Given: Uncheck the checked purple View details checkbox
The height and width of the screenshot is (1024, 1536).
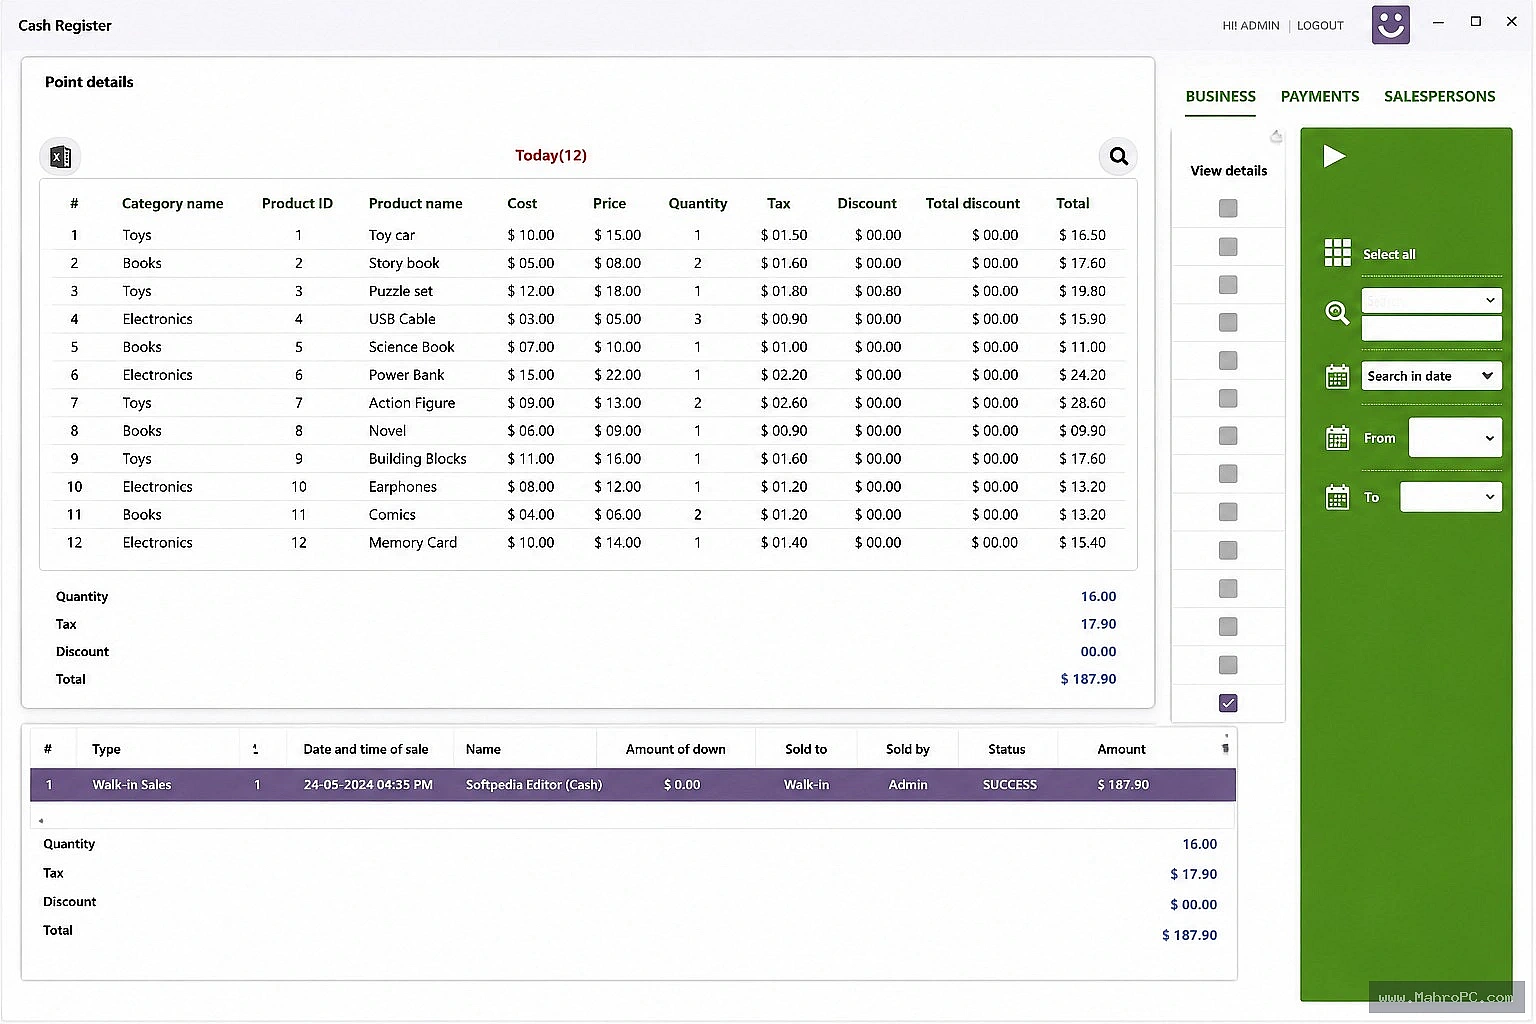Looking at the screenshot, I should pos(1228,703).
